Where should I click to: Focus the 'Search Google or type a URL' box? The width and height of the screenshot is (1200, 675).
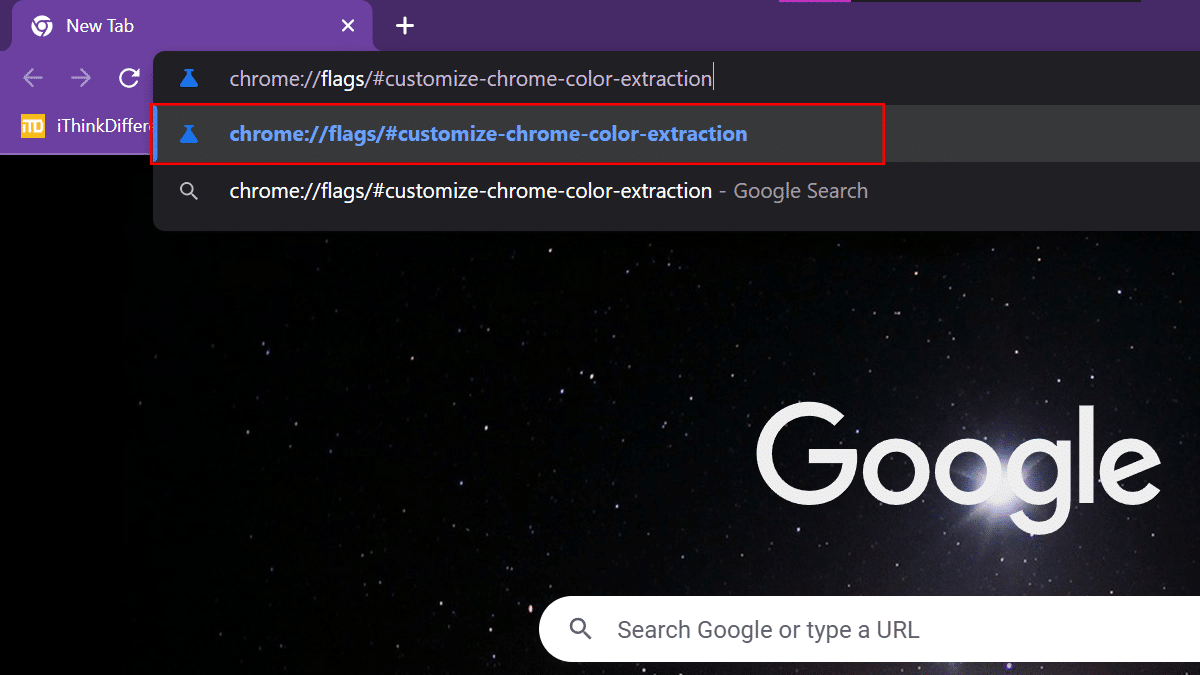pyautogui.click(x=800, y=630)
